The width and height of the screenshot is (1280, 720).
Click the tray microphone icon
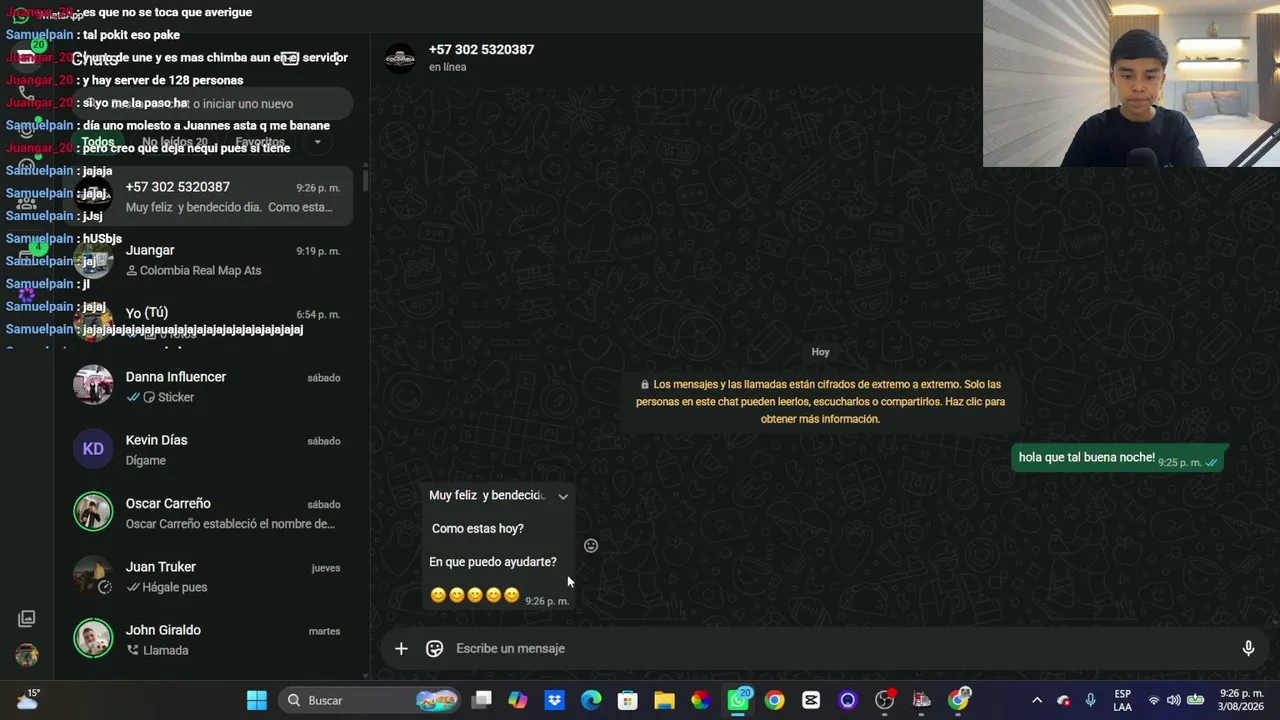[1090, 700]
